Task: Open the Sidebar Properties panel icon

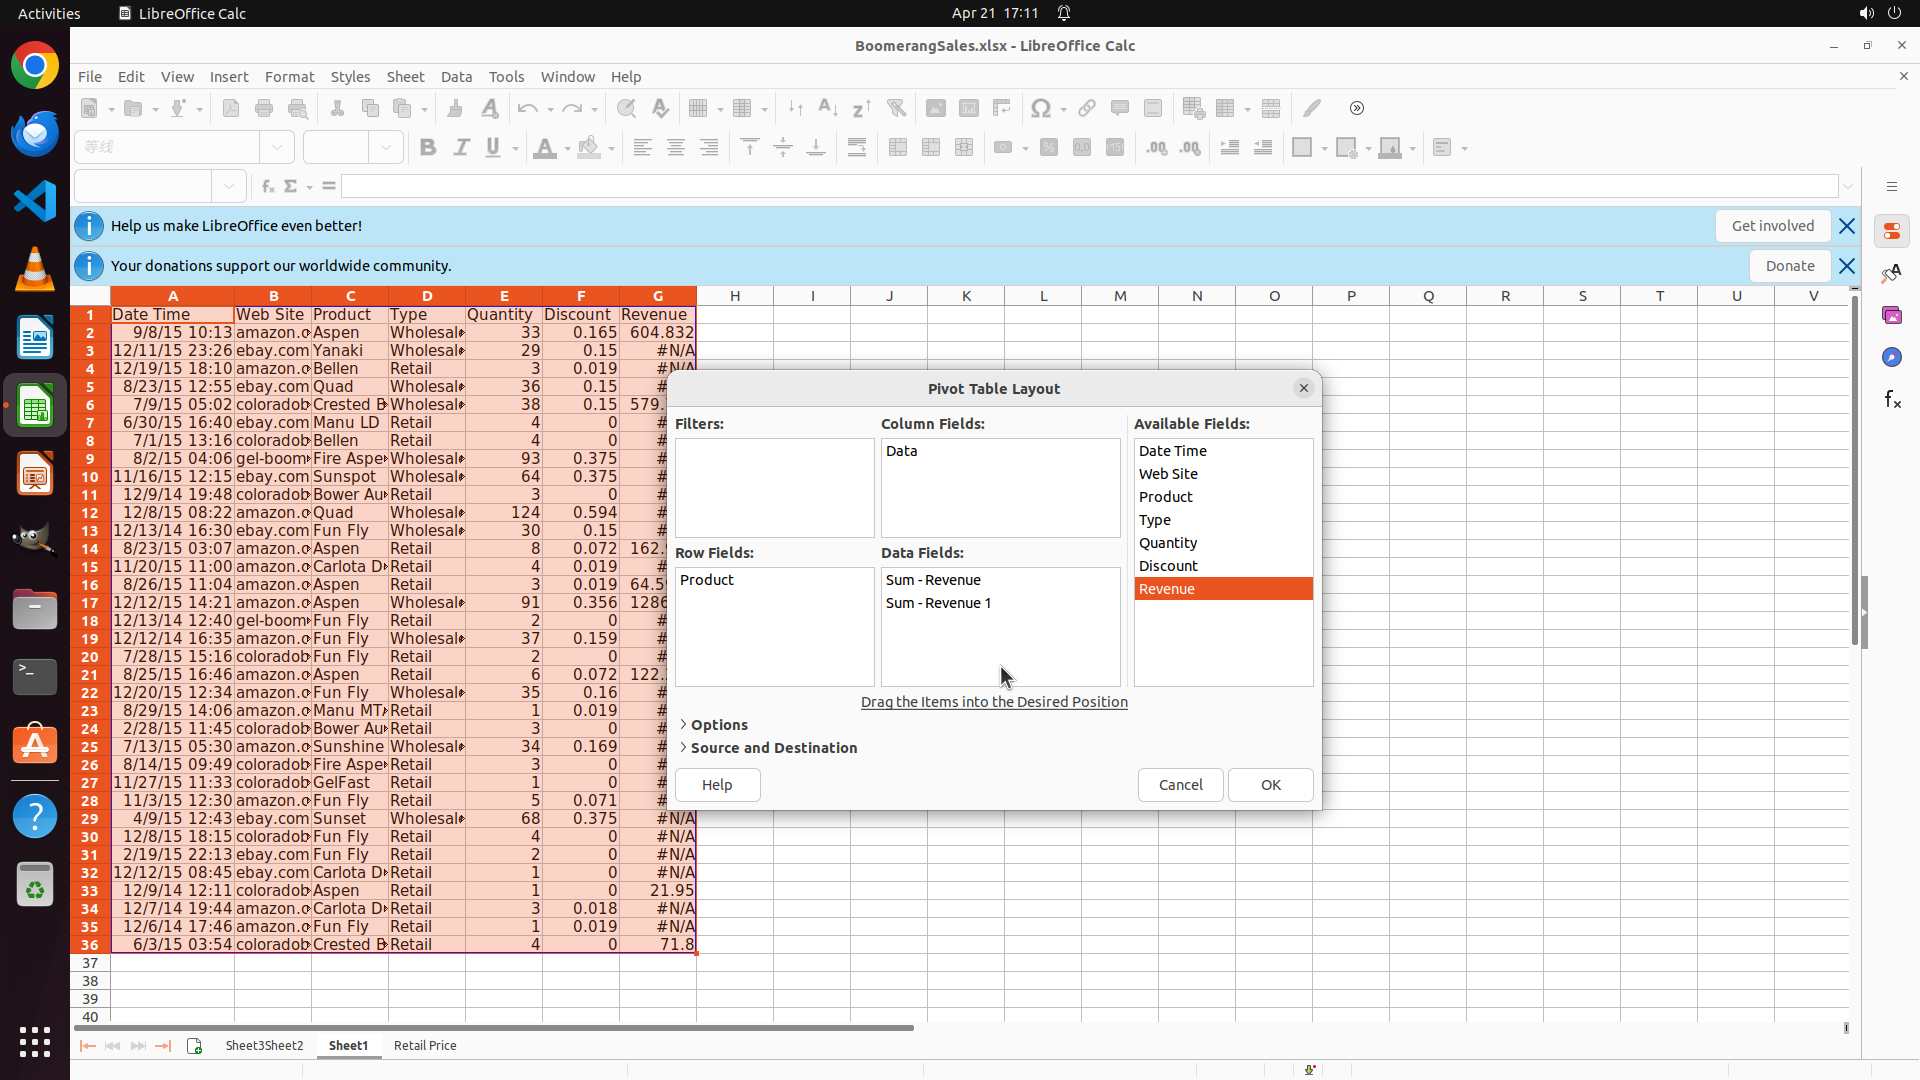Action: click(1891, 232)
